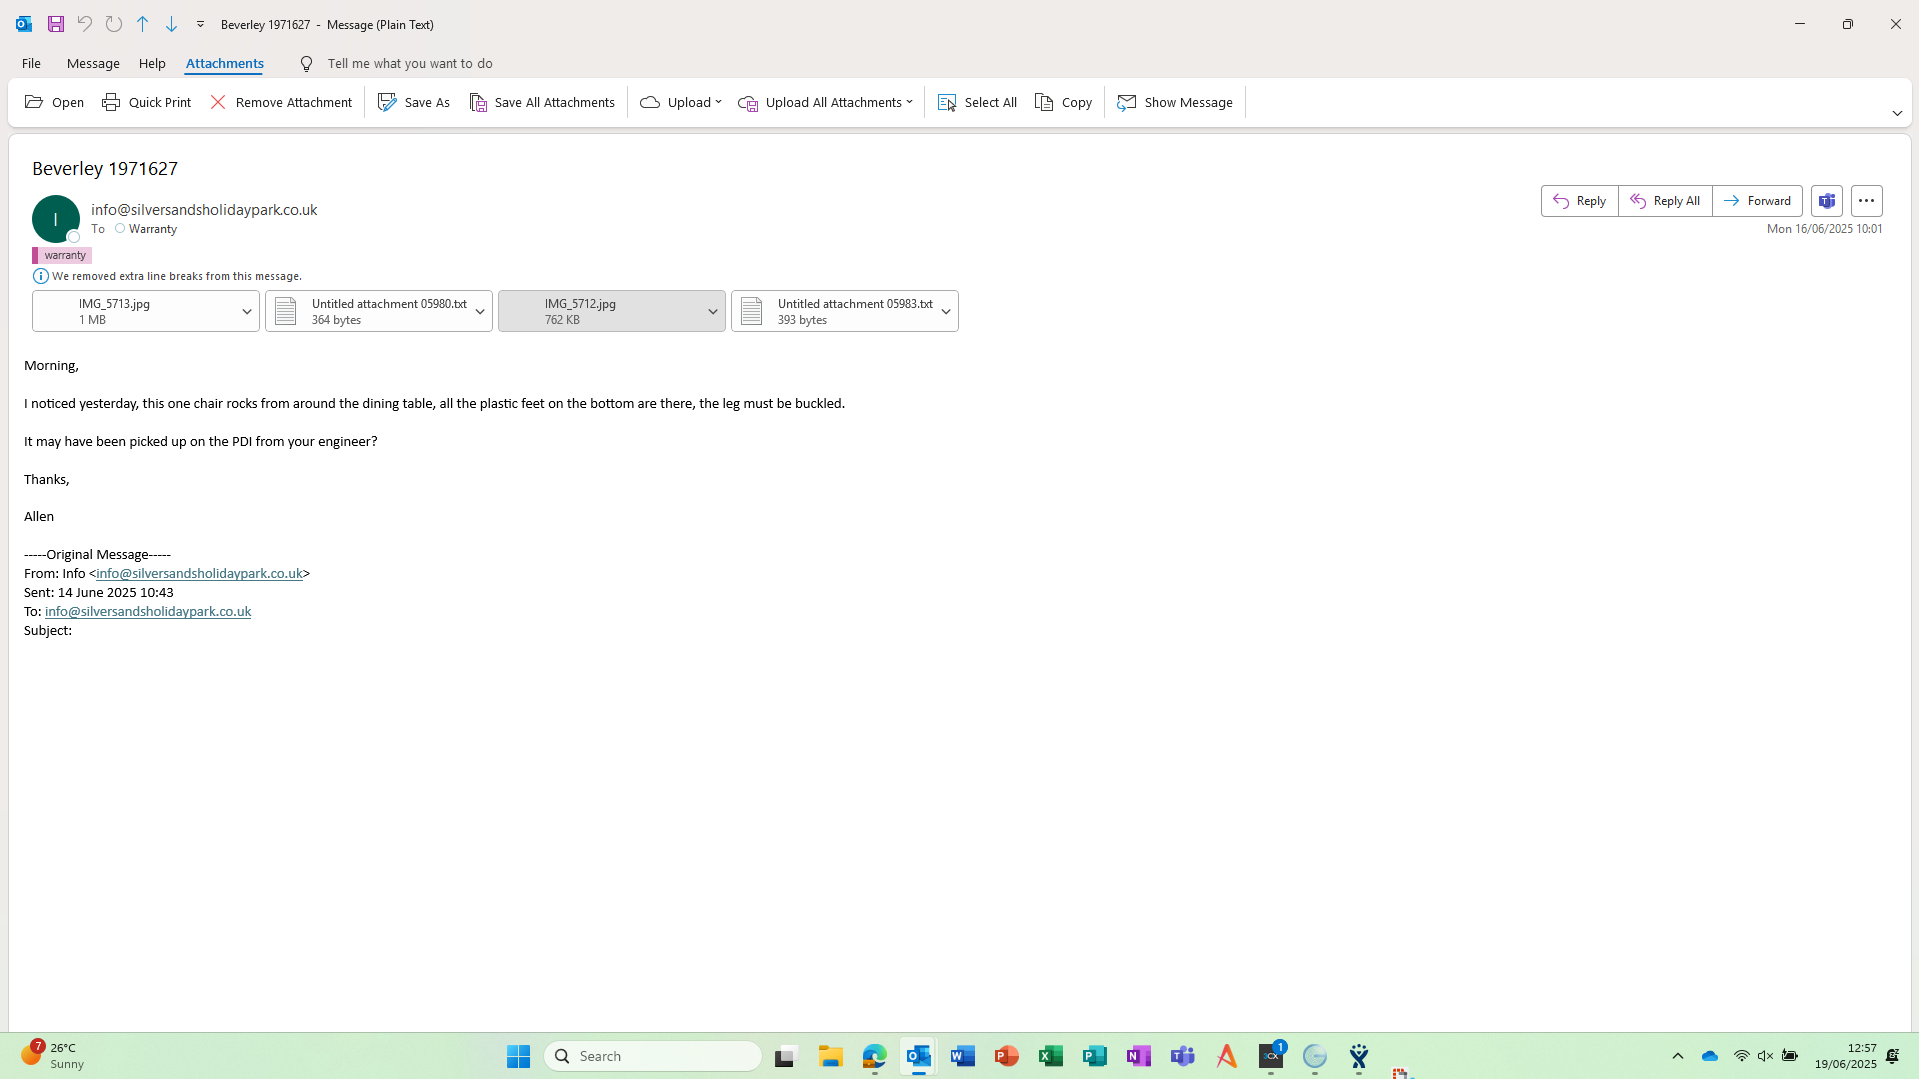
Task: Open the selected attachment
Action: [x=55, y=102]
